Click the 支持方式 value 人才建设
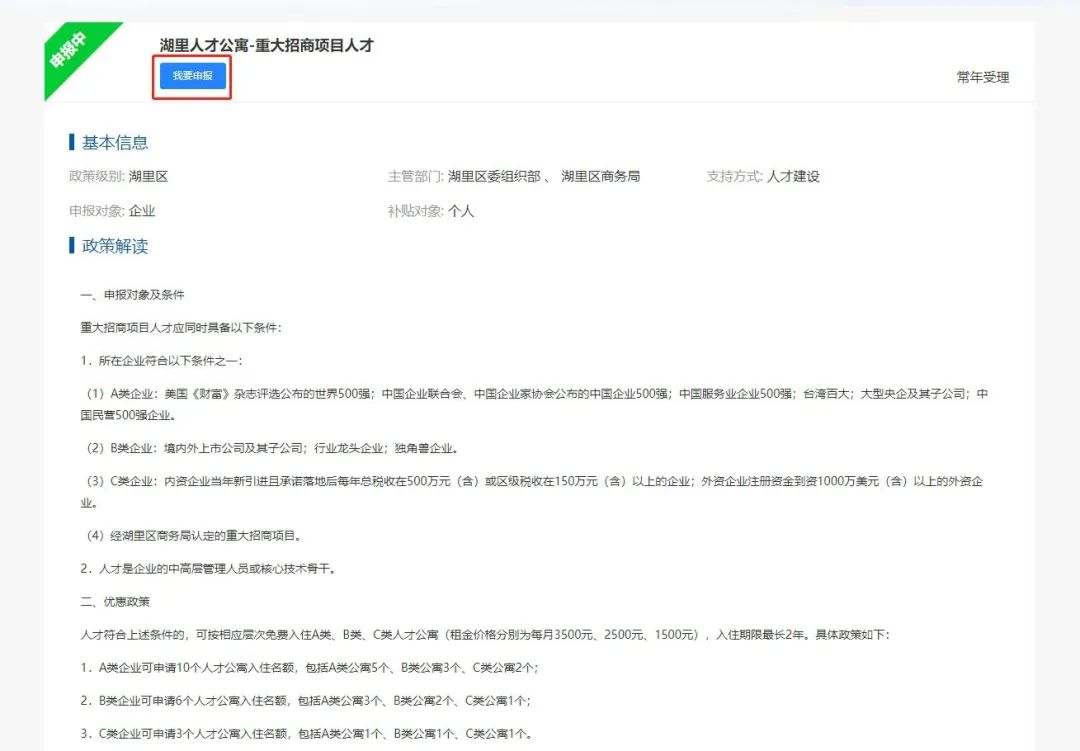This screenshot has height=751, width=1080. [x=793, y=177]
